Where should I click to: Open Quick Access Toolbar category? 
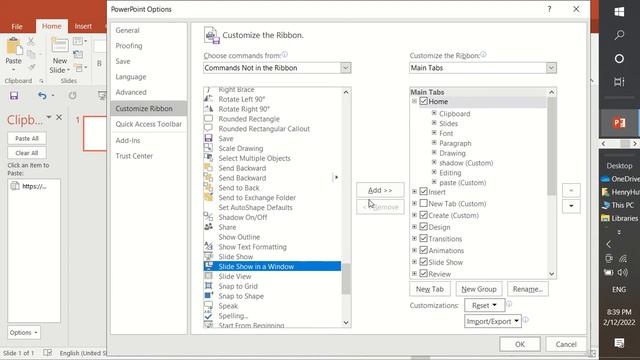148,124
